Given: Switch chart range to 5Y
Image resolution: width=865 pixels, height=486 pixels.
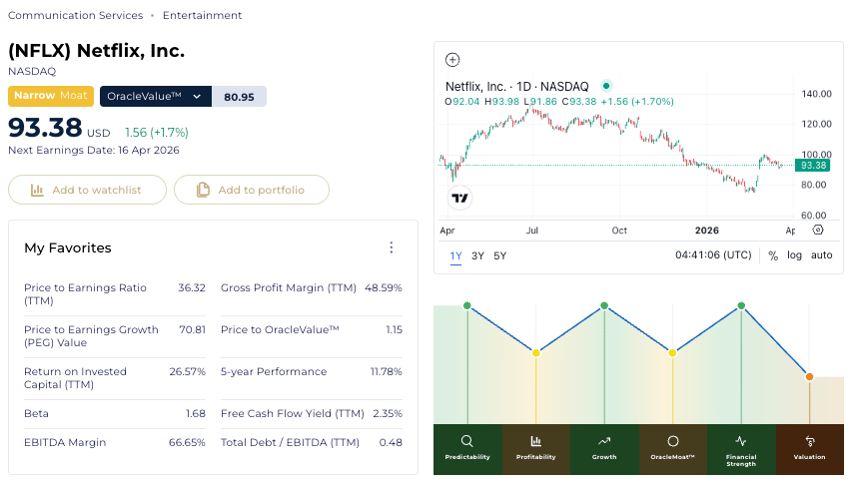Looking at the screenshot, I should pyautogui.click(x=500, y=256).
